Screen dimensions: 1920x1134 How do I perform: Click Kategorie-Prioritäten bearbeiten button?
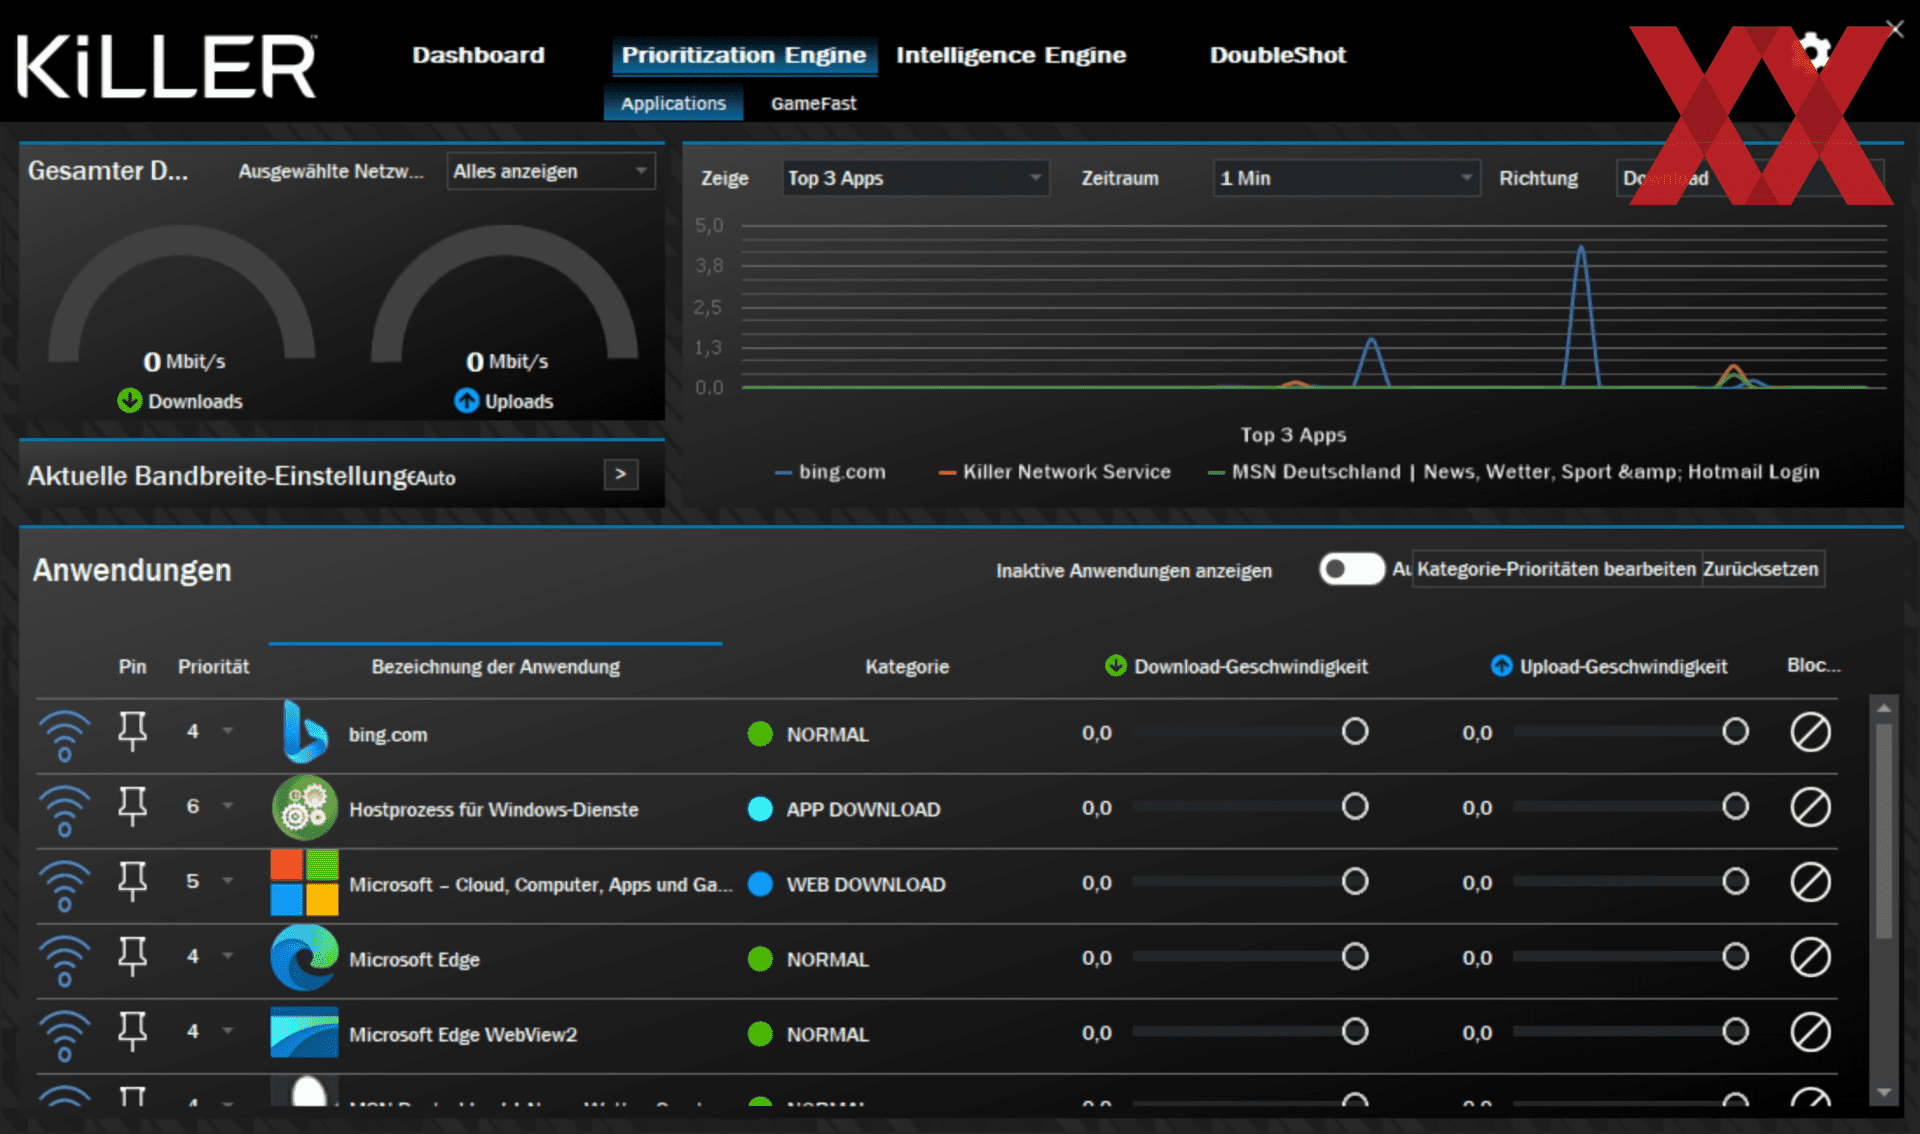pyautogui.click(x=1556, y=569)
